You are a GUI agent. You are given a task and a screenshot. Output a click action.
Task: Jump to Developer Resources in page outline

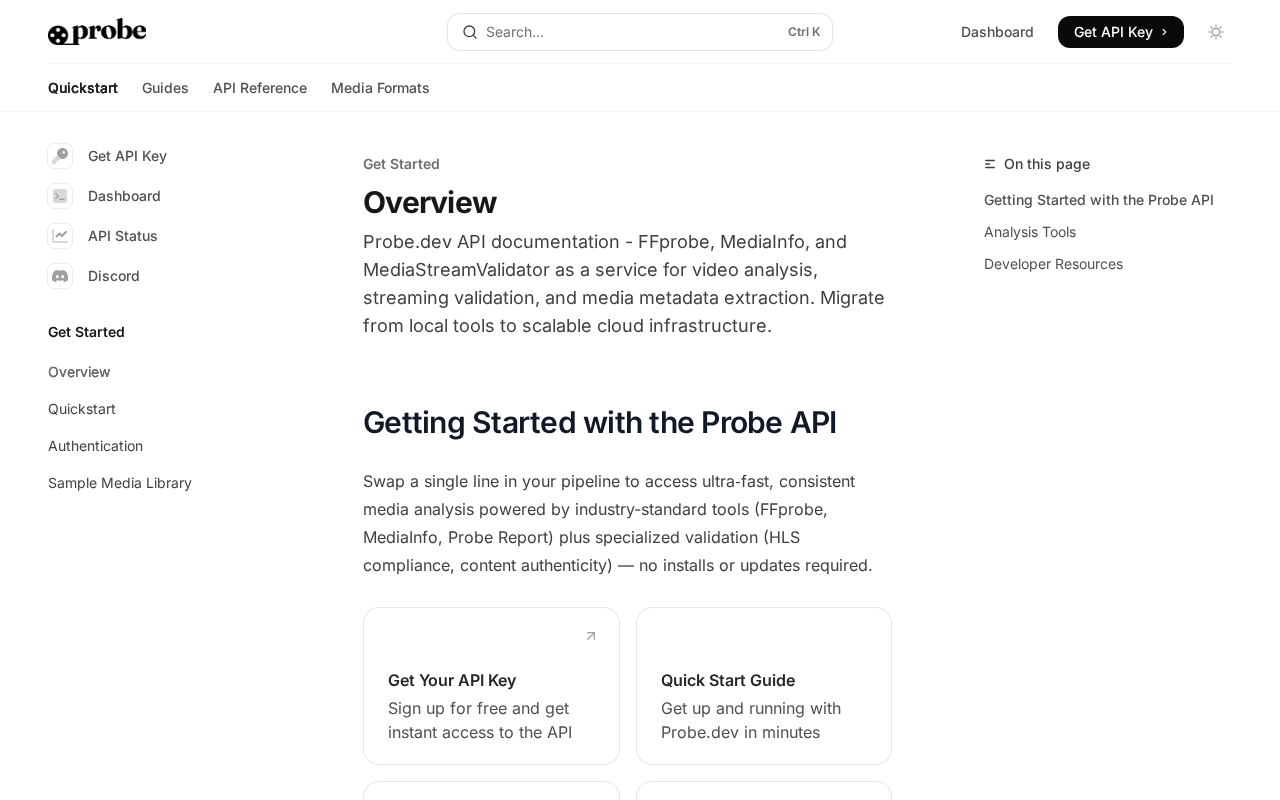click(x=1053, y=264)
